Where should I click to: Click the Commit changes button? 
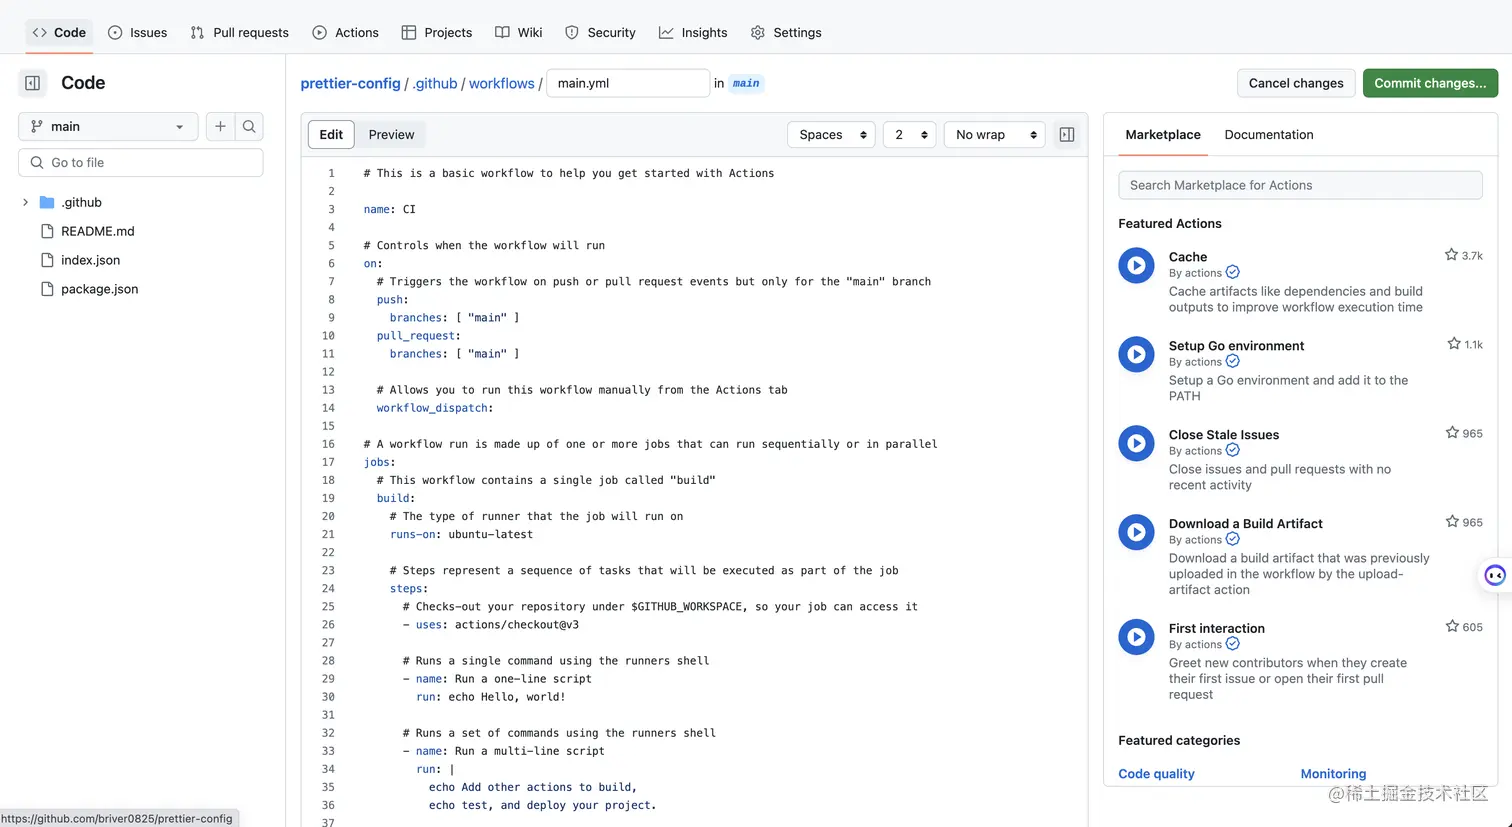point(1430,83)
